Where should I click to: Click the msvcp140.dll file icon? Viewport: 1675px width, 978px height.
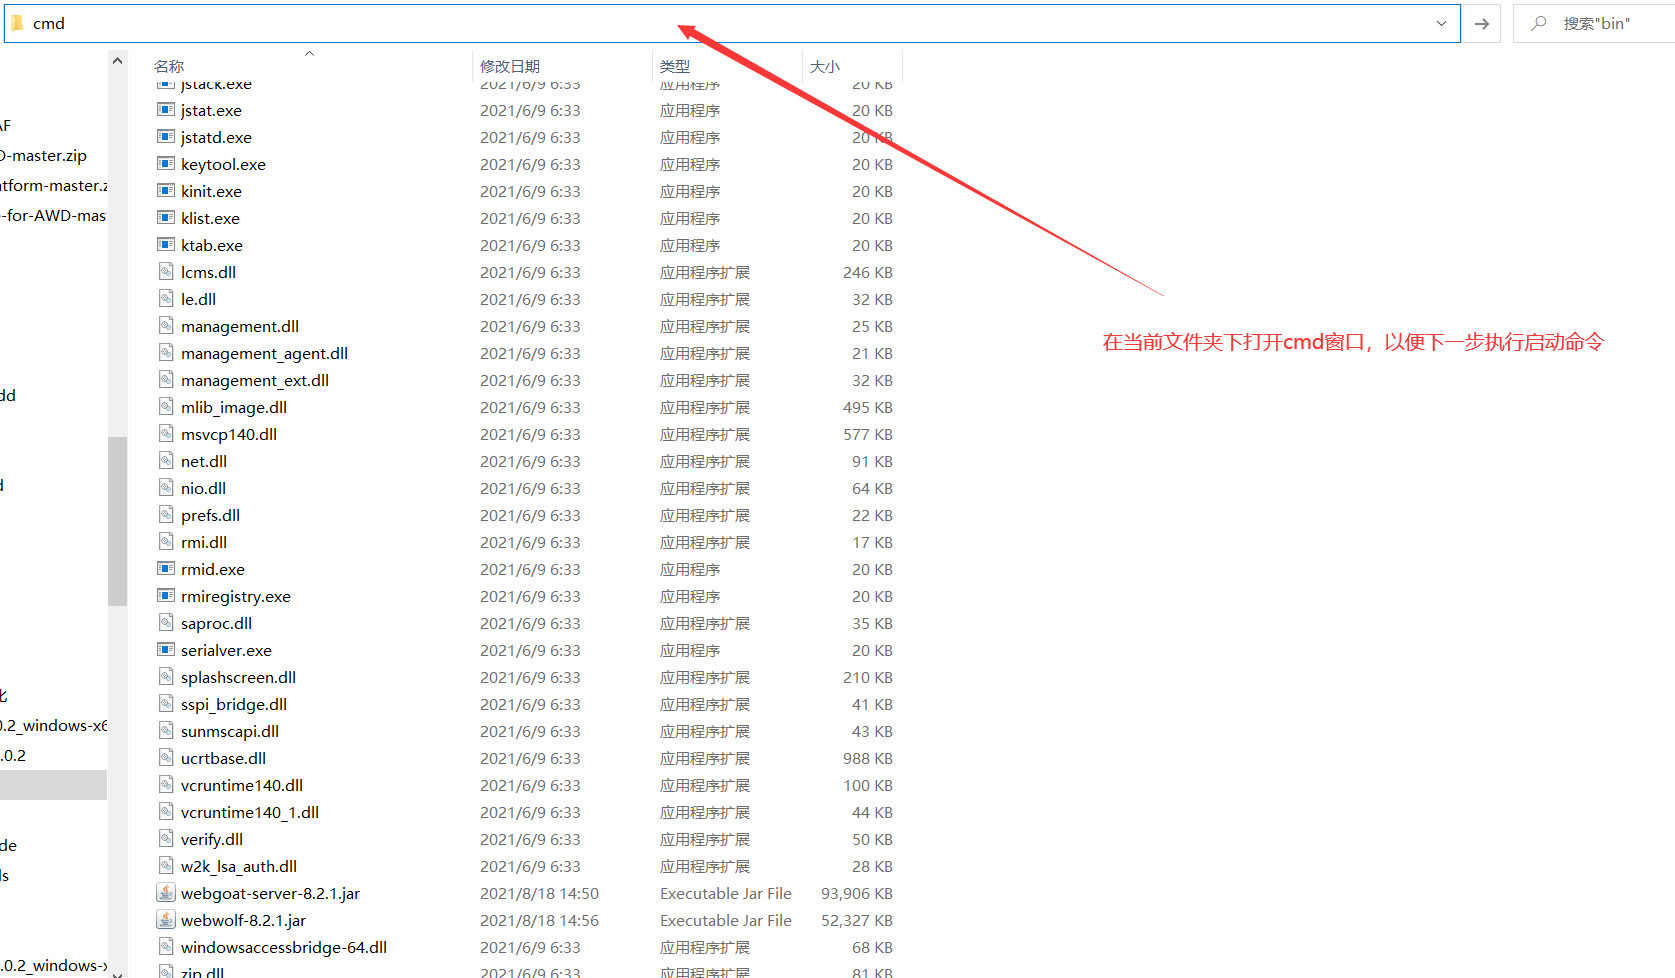coord(166,434)
